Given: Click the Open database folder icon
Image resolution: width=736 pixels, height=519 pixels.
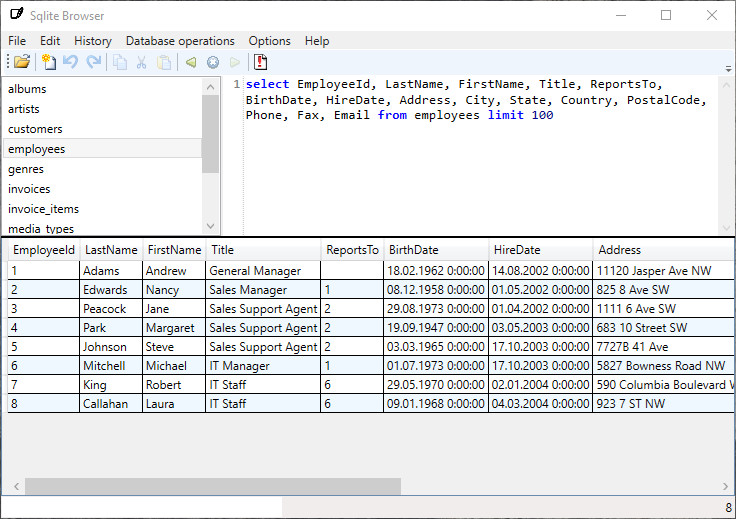Looking at the screenshot, I should point(22,61).
